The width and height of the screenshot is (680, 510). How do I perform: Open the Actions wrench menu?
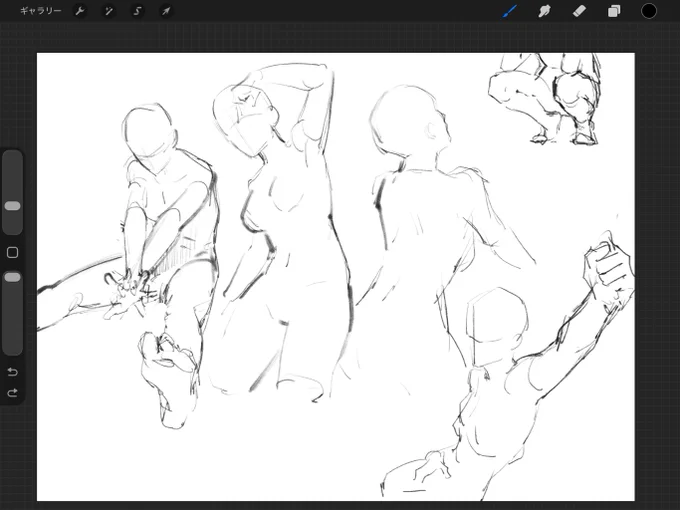[x=80, y=11]
